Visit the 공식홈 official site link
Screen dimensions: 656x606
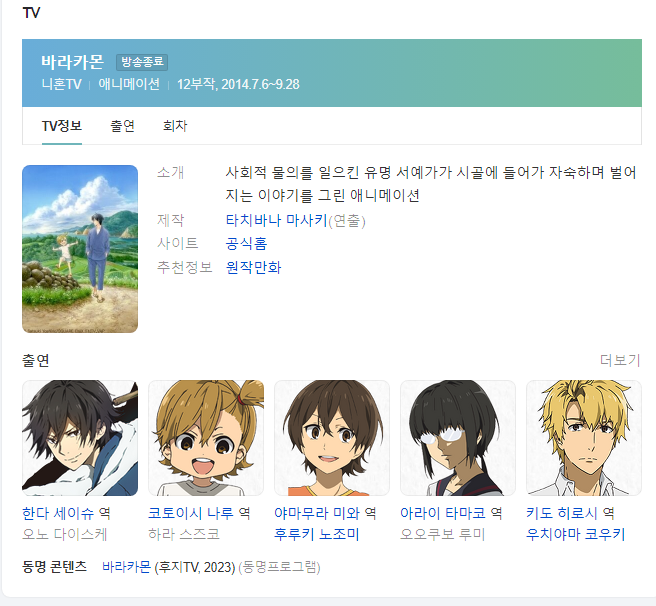coord(246,244)
